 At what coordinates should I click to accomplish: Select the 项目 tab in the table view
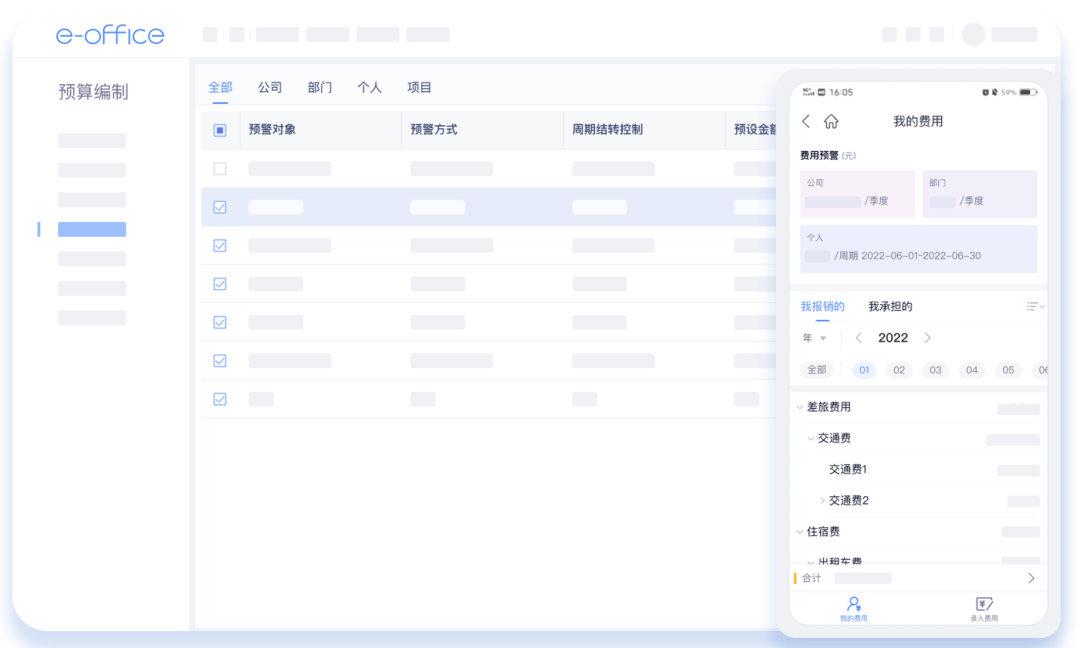pos(420,87)
